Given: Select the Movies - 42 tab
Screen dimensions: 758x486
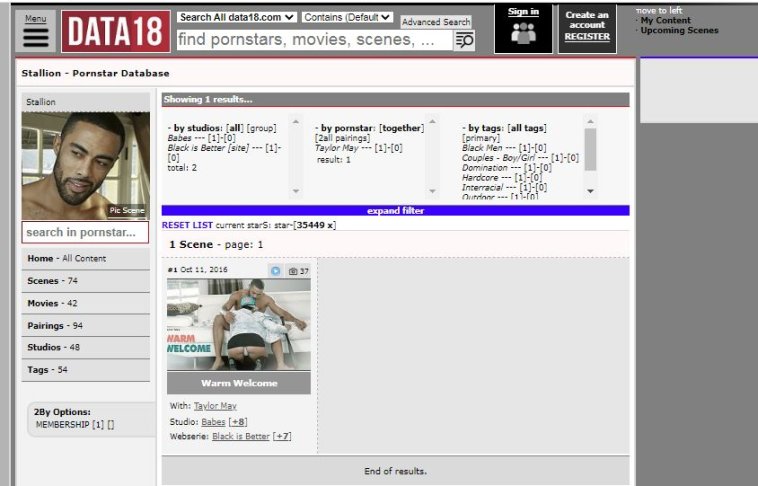Looking at the screenshot, I should pyautogui.click(x=86, y=303).
